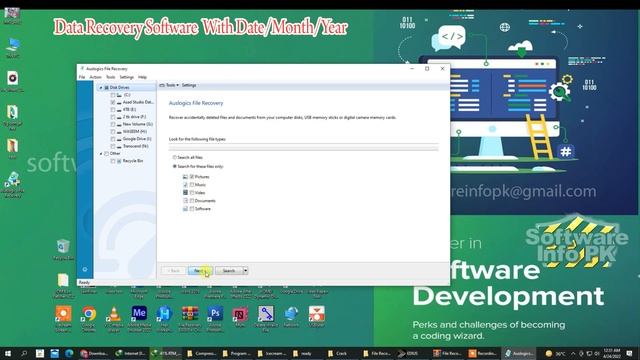Screen dimensions: 640x360
Task: Switch to Auslogics taskbar button
Action: [x=519, y=353]
